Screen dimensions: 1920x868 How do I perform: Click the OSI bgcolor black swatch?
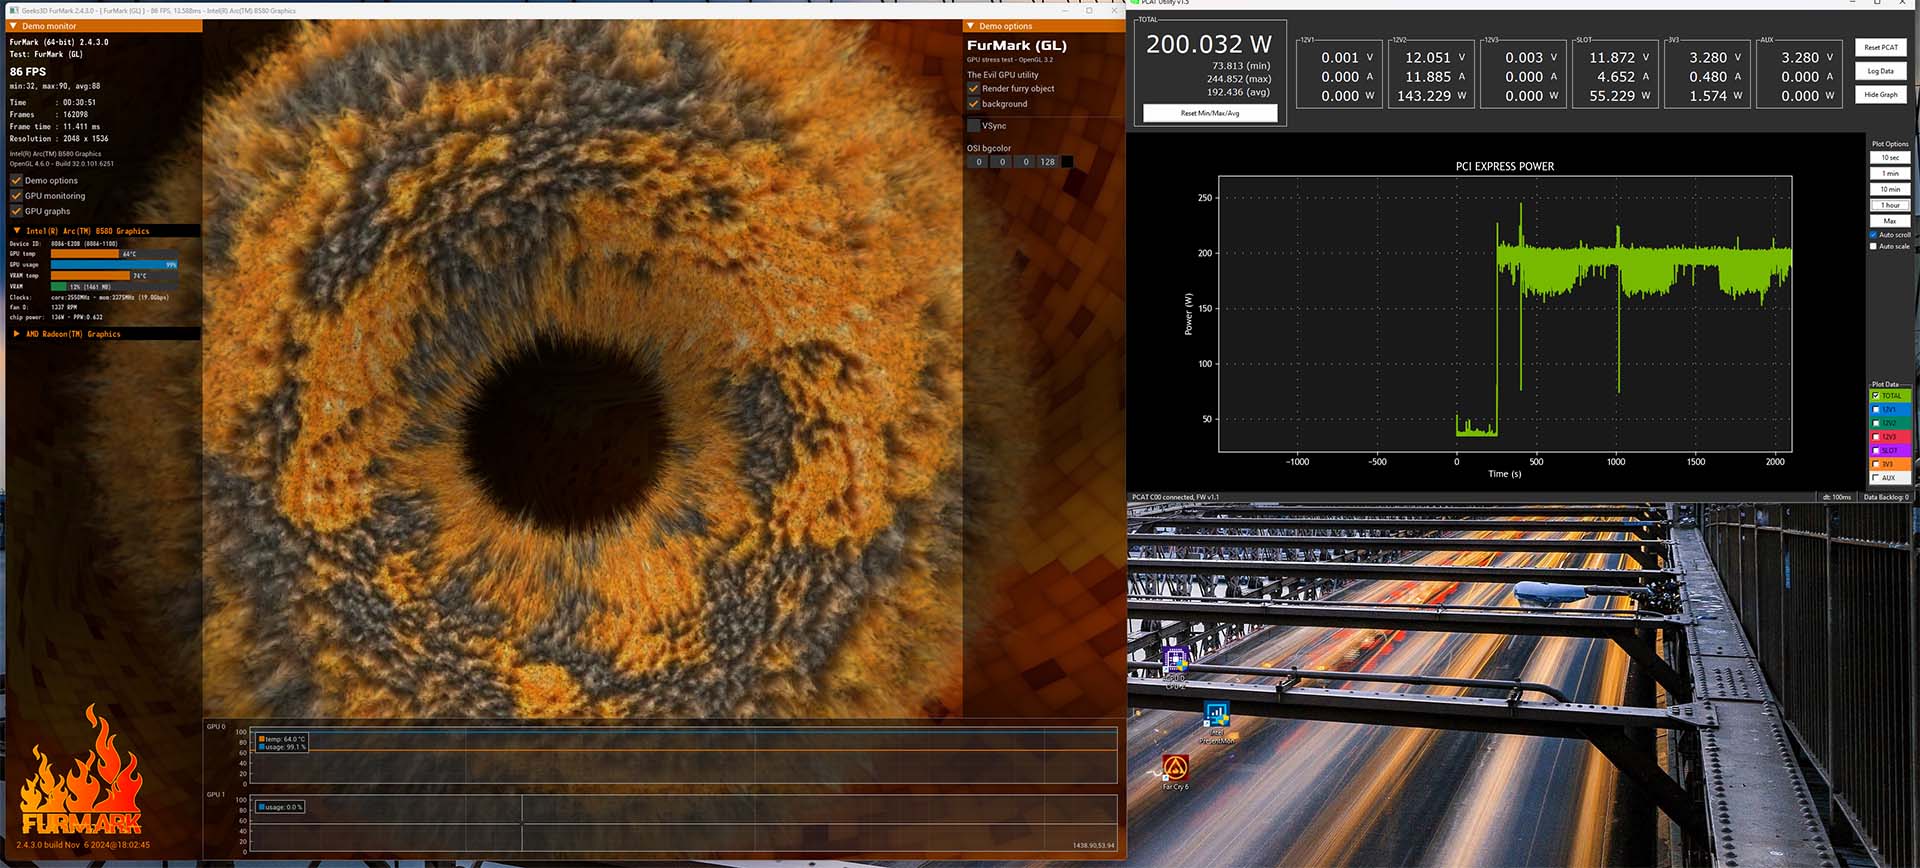point(1067,162)
